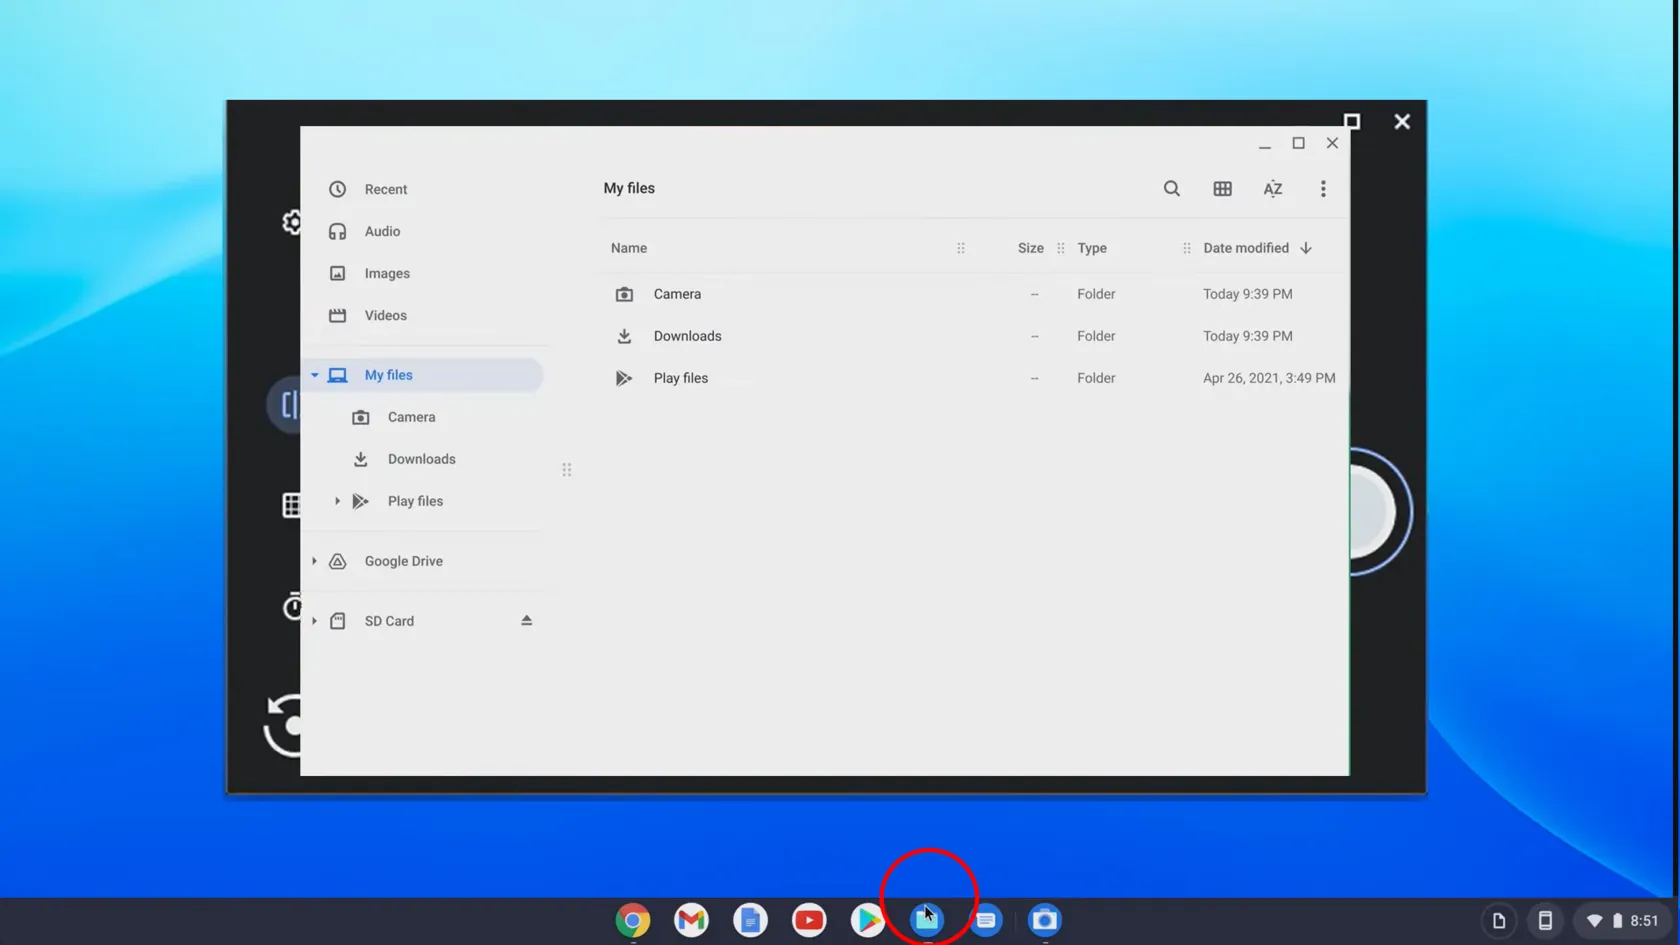The image size is (1680, 945).
Task: Show Images in the sidebar
Action: click(x=386, y=274)
